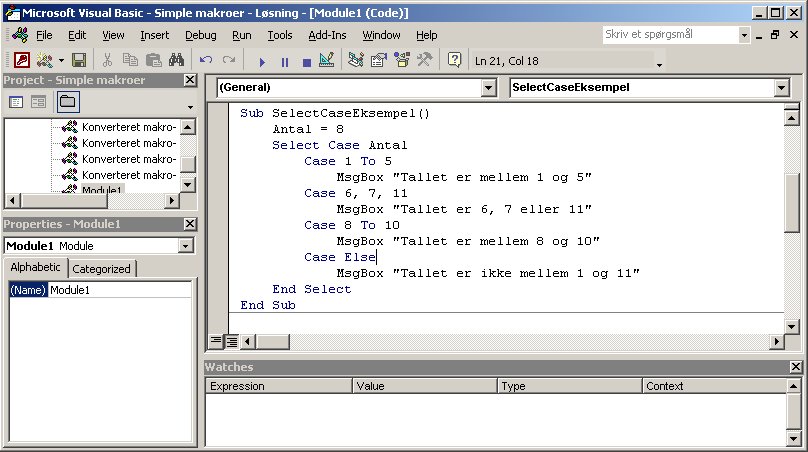
Task: Click the Redo arrow icon
Action: [x=229, y=60]
